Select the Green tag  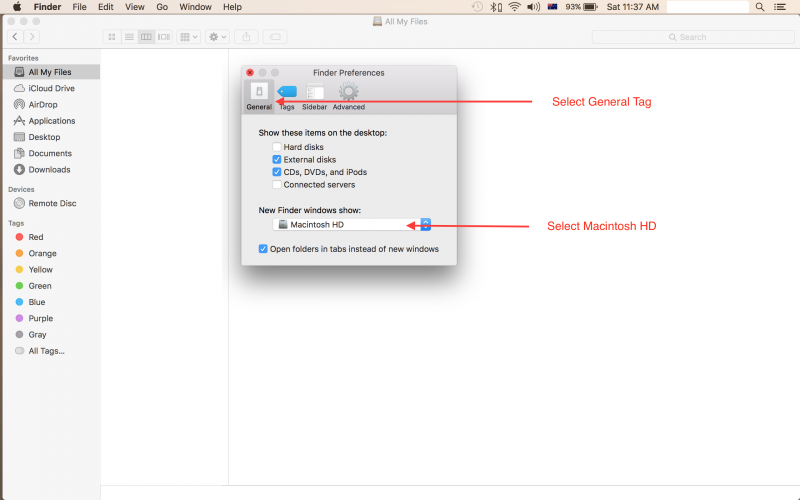(51, 286)
